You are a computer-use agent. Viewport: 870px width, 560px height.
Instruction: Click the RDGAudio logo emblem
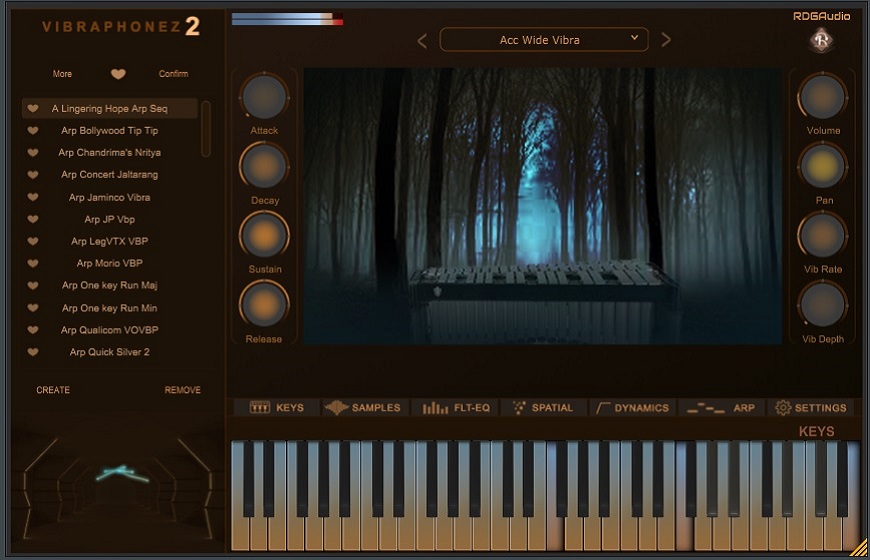tap(821, 41)
